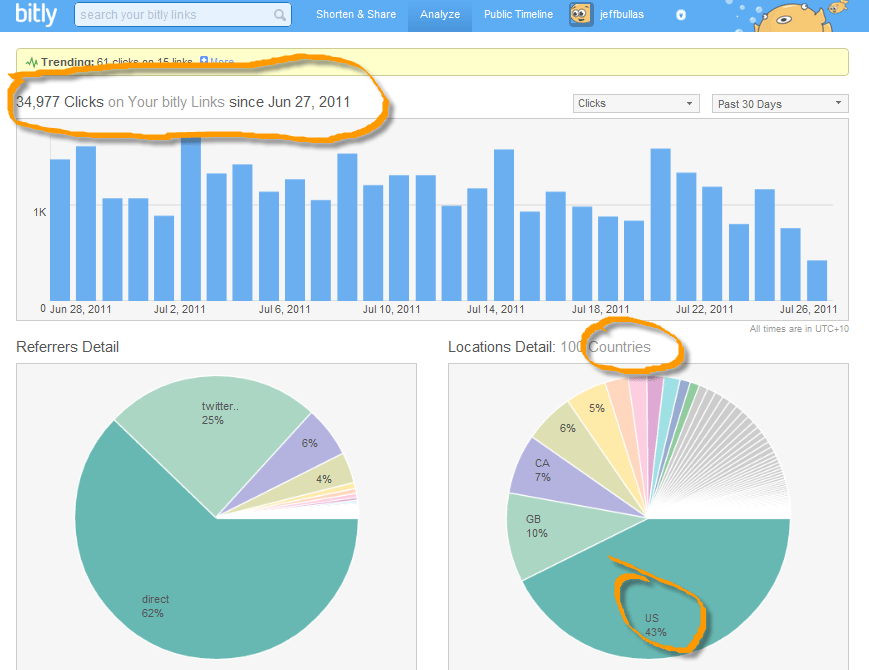Click the 34,977 Clicks total text
This screenshot has width=869, height=670.
click(60, 102)
